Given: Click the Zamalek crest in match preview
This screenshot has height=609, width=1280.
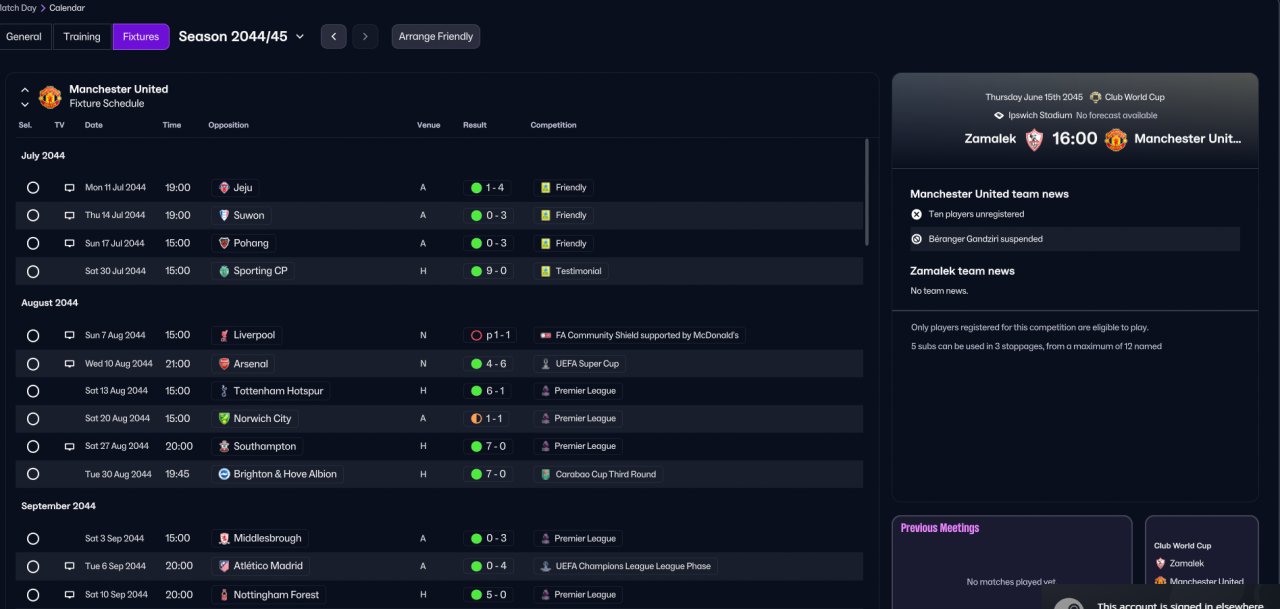Looking at the screenshot, I should 1034,139.
